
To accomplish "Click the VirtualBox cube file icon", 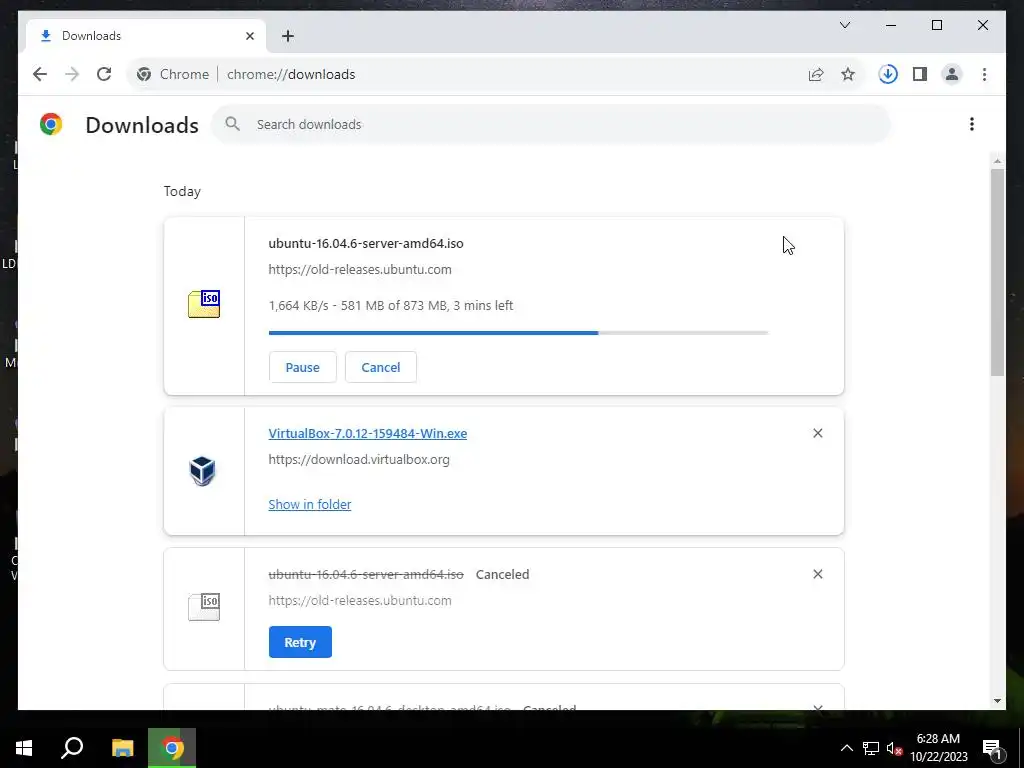I will [x=202, y=471].
